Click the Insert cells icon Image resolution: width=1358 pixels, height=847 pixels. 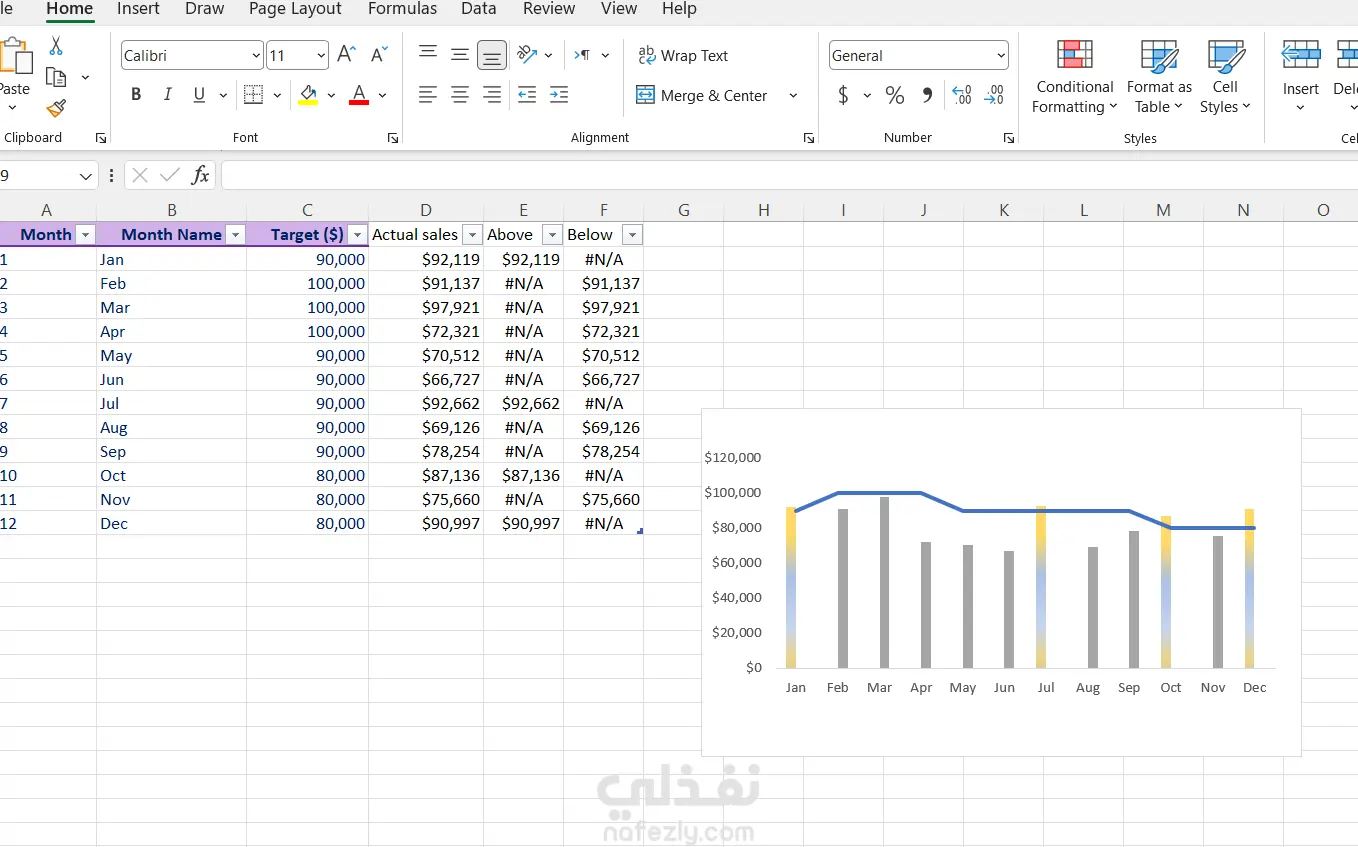tap(1301, 54)
